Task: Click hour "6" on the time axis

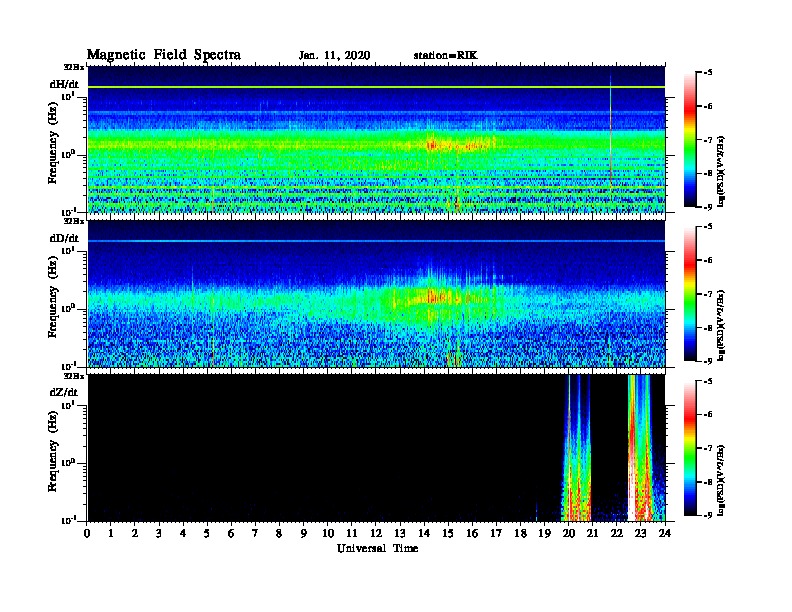Action: coord(231,534)
